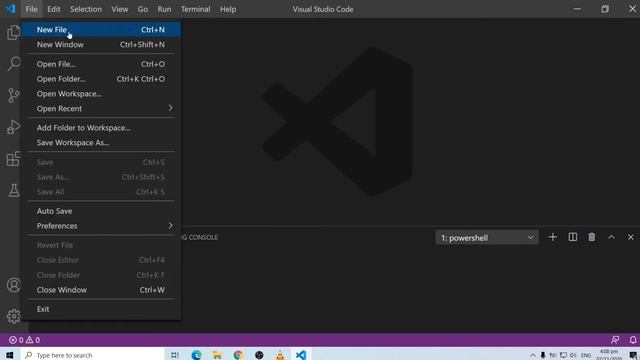Click ENG language indicator in tray
This screenshot has height=360, width=640.
coord(586,355)
